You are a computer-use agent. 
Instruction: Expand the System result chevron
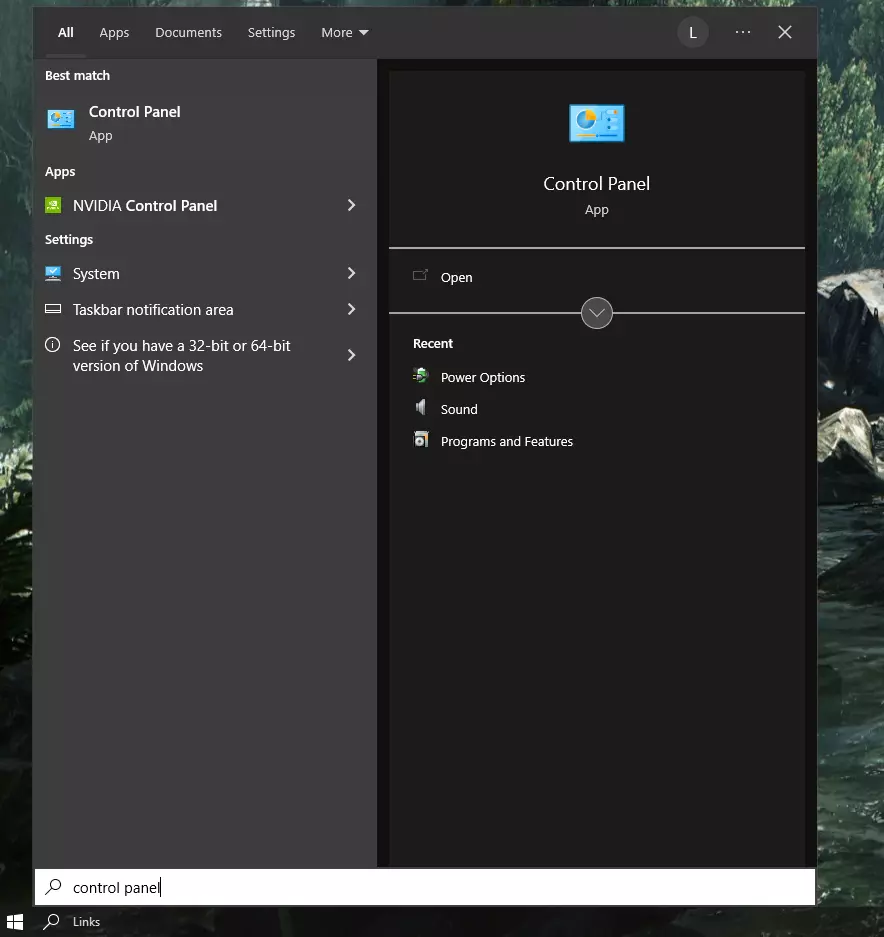pos(351,273)
